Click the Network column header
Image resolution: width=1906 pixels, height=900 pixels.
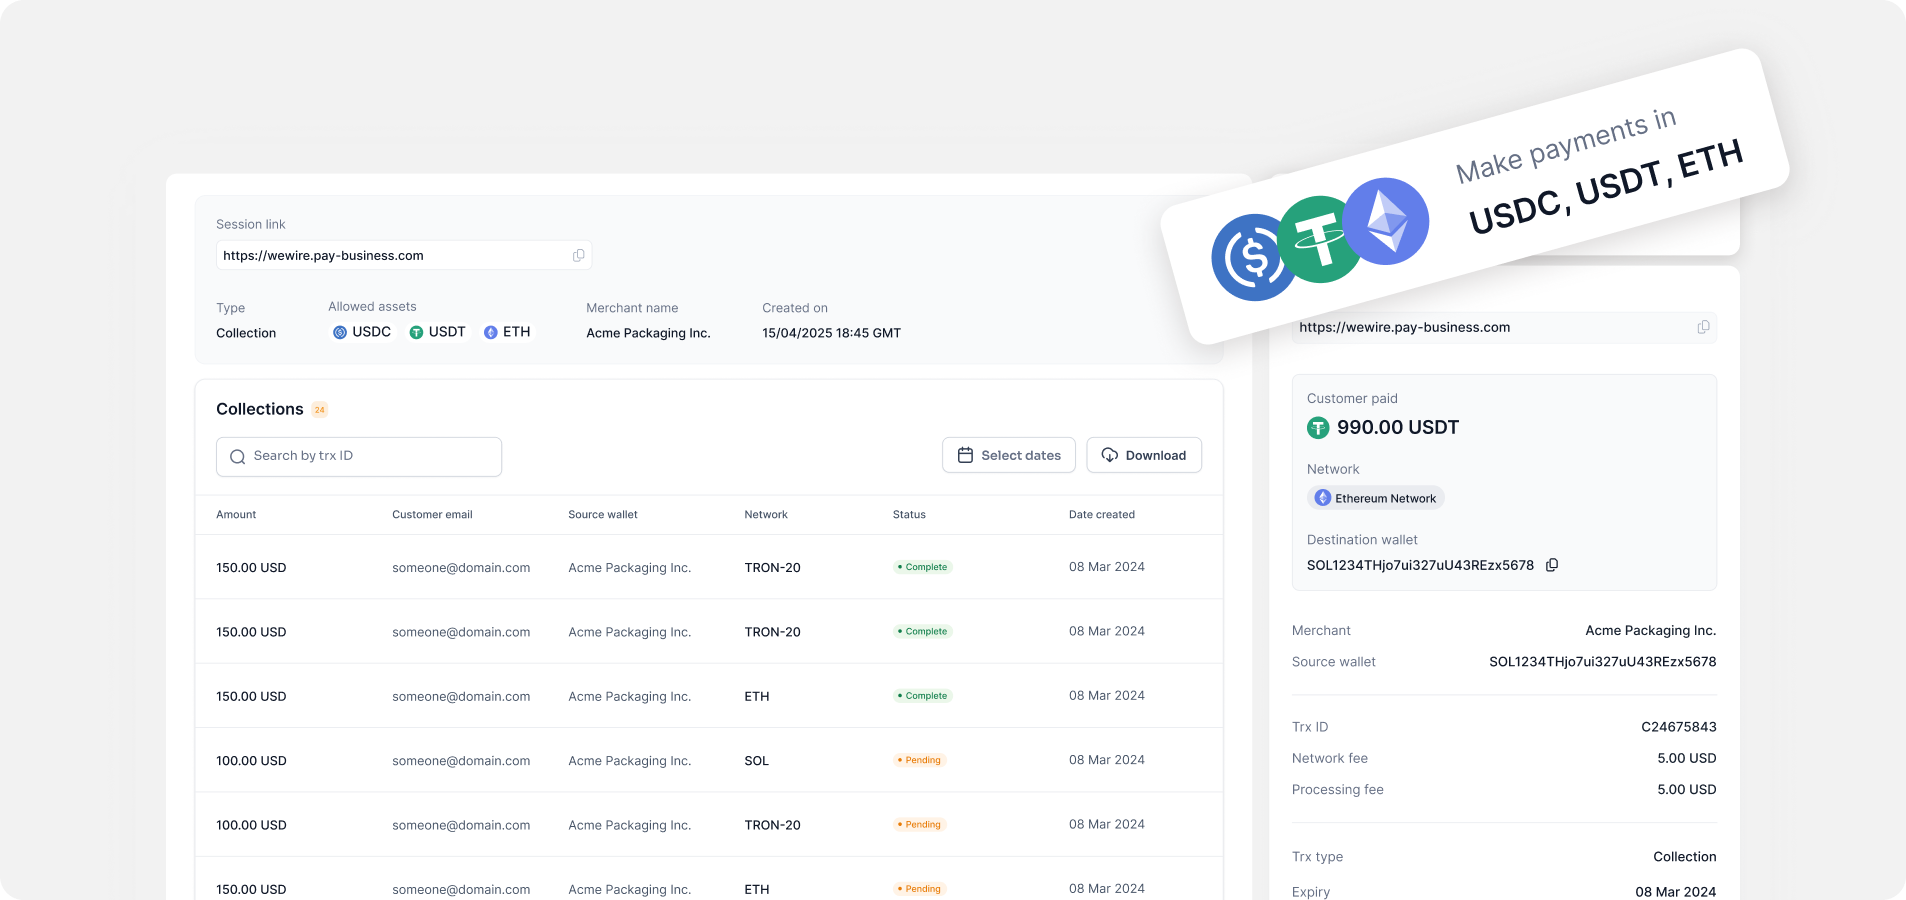tap(766, 515)
